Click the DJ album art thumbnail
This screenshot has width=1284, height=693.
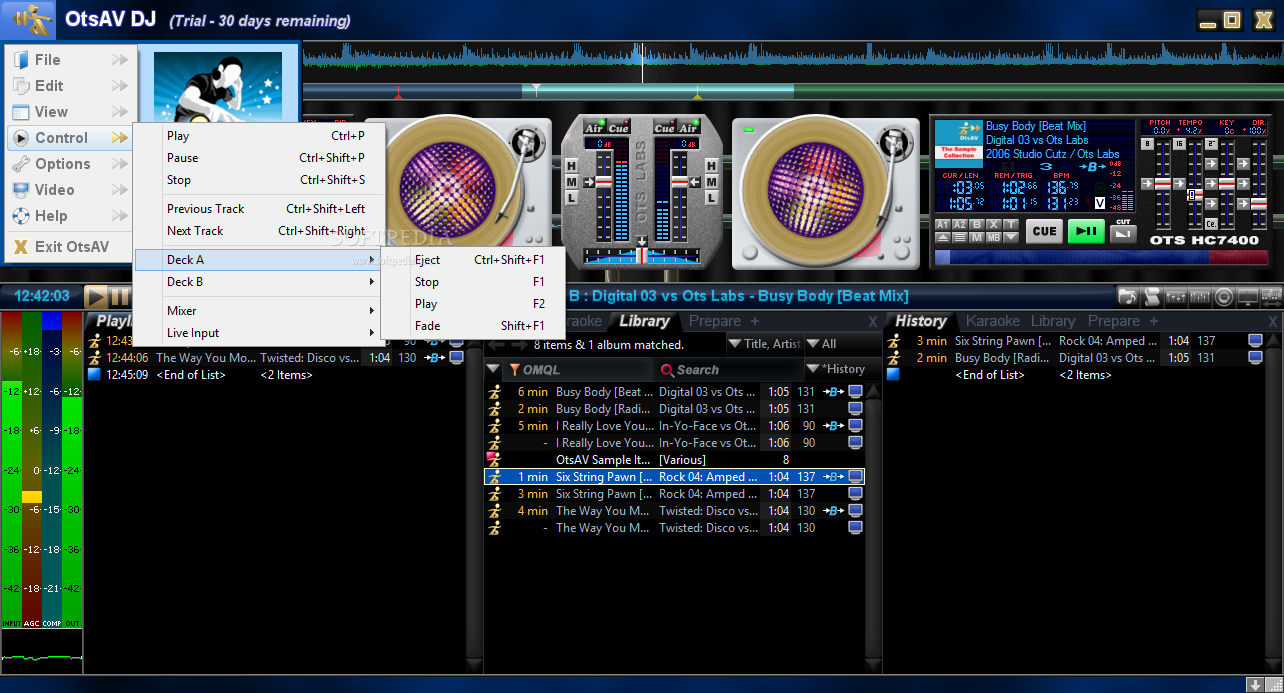click(218, 87)
